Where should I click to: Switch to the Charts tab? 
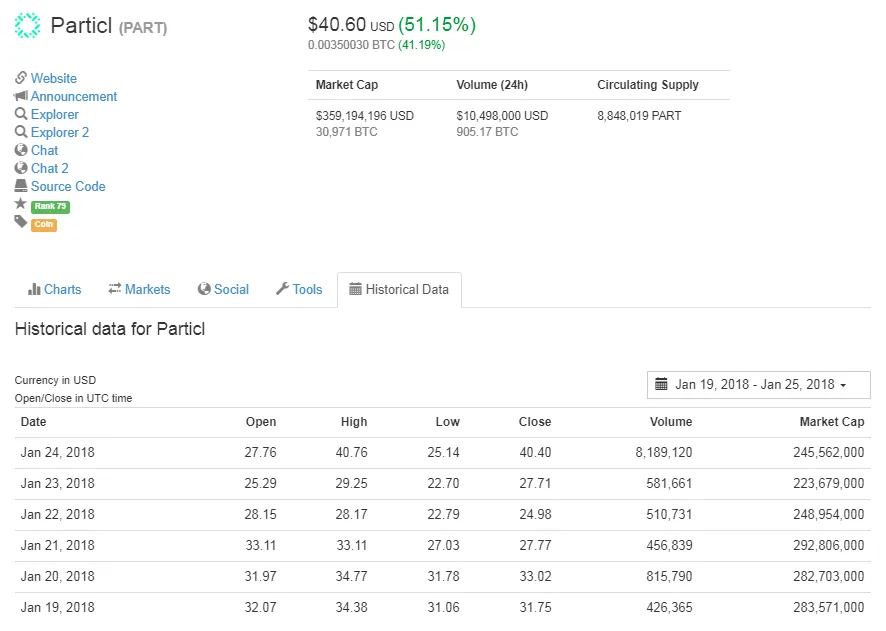[54, 289]
